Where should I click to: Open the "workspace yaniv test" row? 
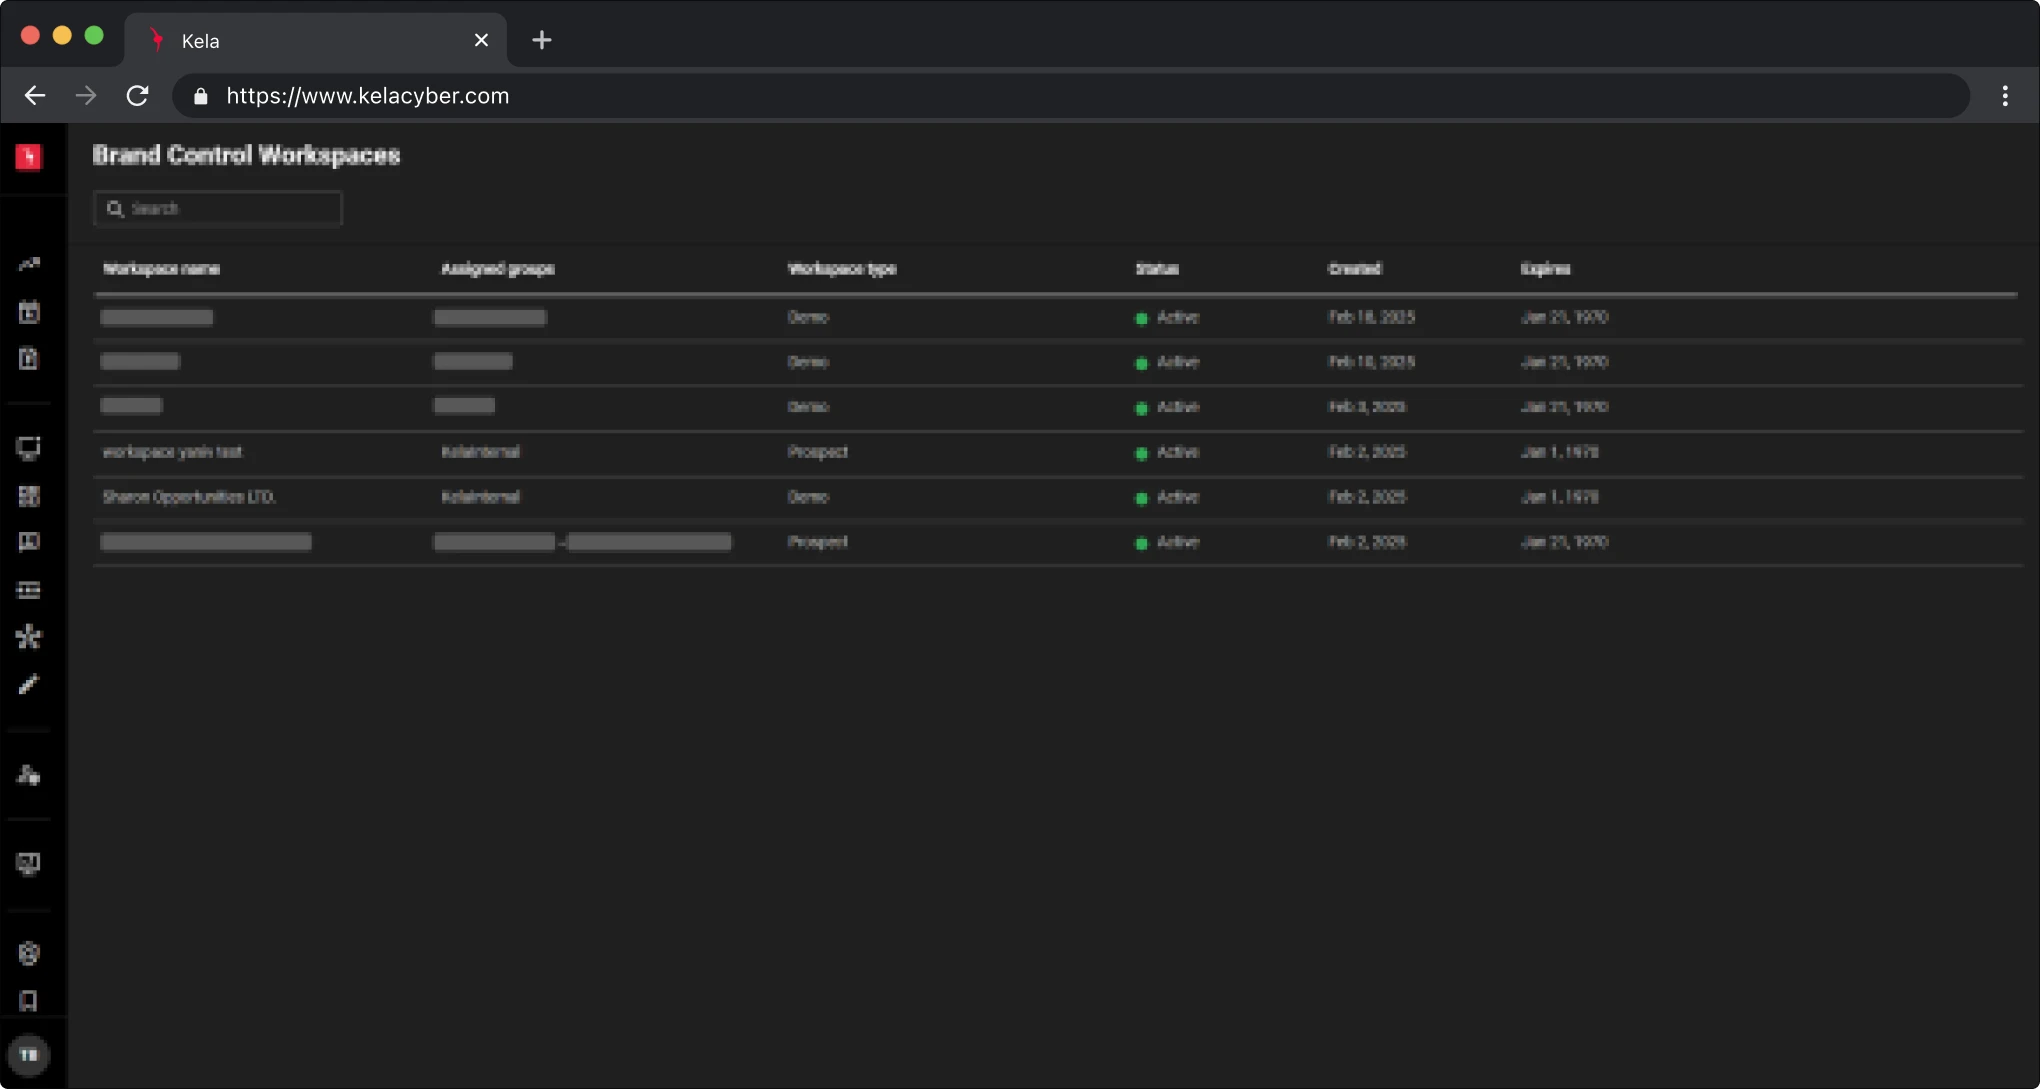1058,453
